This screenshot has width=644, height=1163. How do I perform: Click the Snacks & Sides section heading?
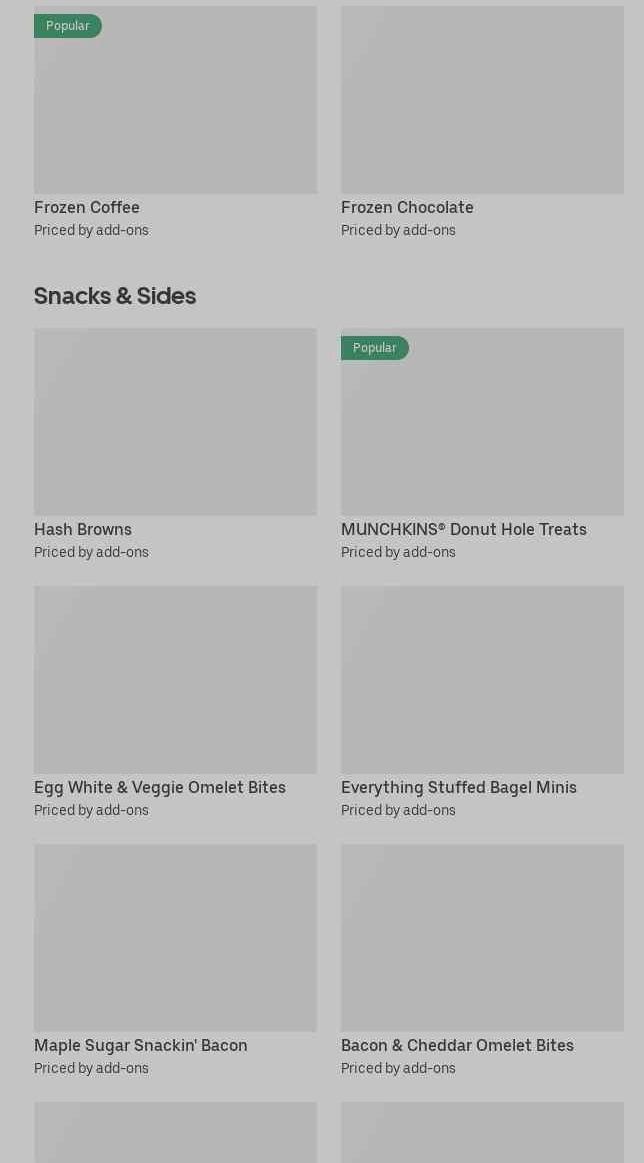(115, 296)
